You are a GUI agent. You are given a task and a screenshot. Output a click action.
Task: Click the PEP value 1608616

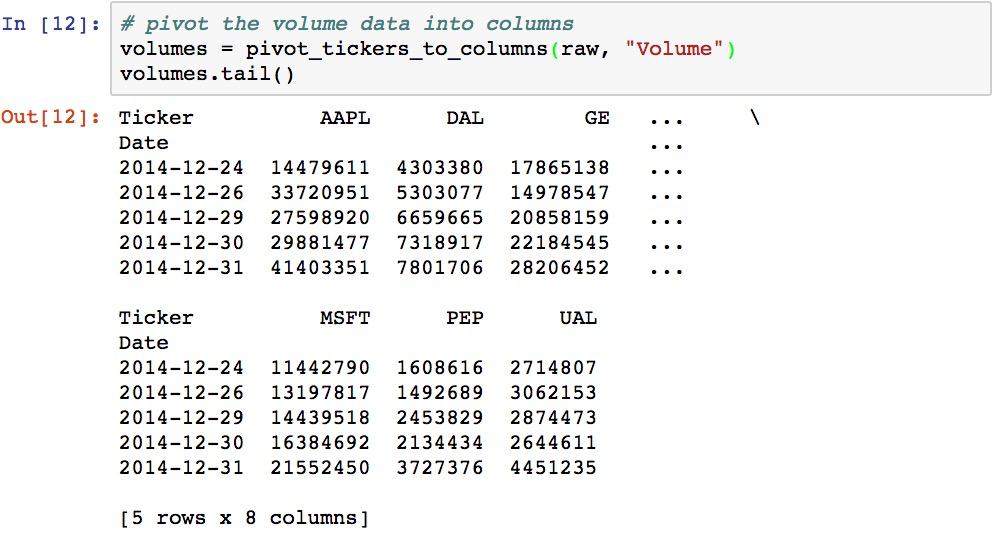coord(440,367)
